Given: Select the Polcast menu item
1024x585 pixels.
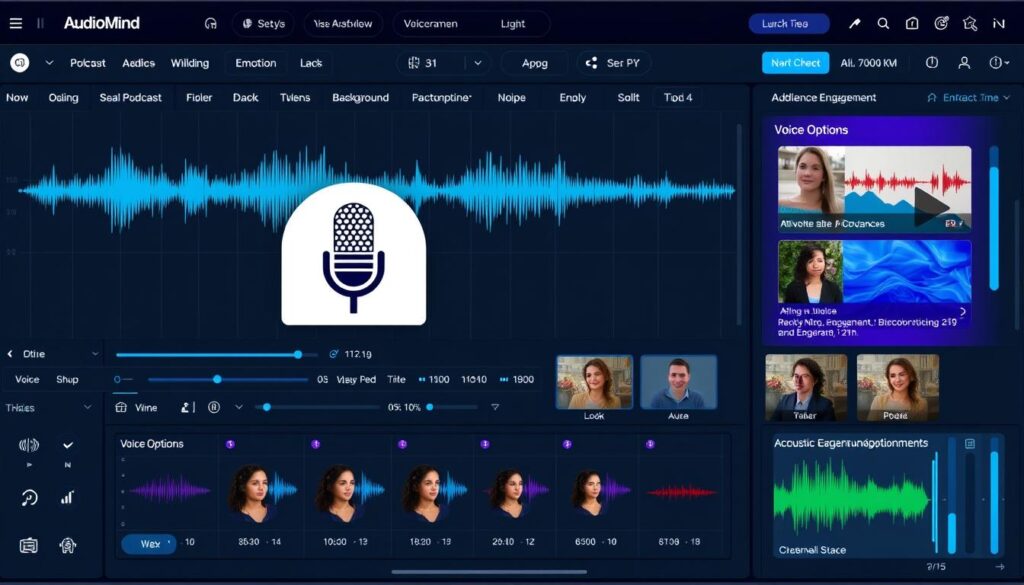Looking at the screenshot, I should pyautogui.click(x=88, y=63).
